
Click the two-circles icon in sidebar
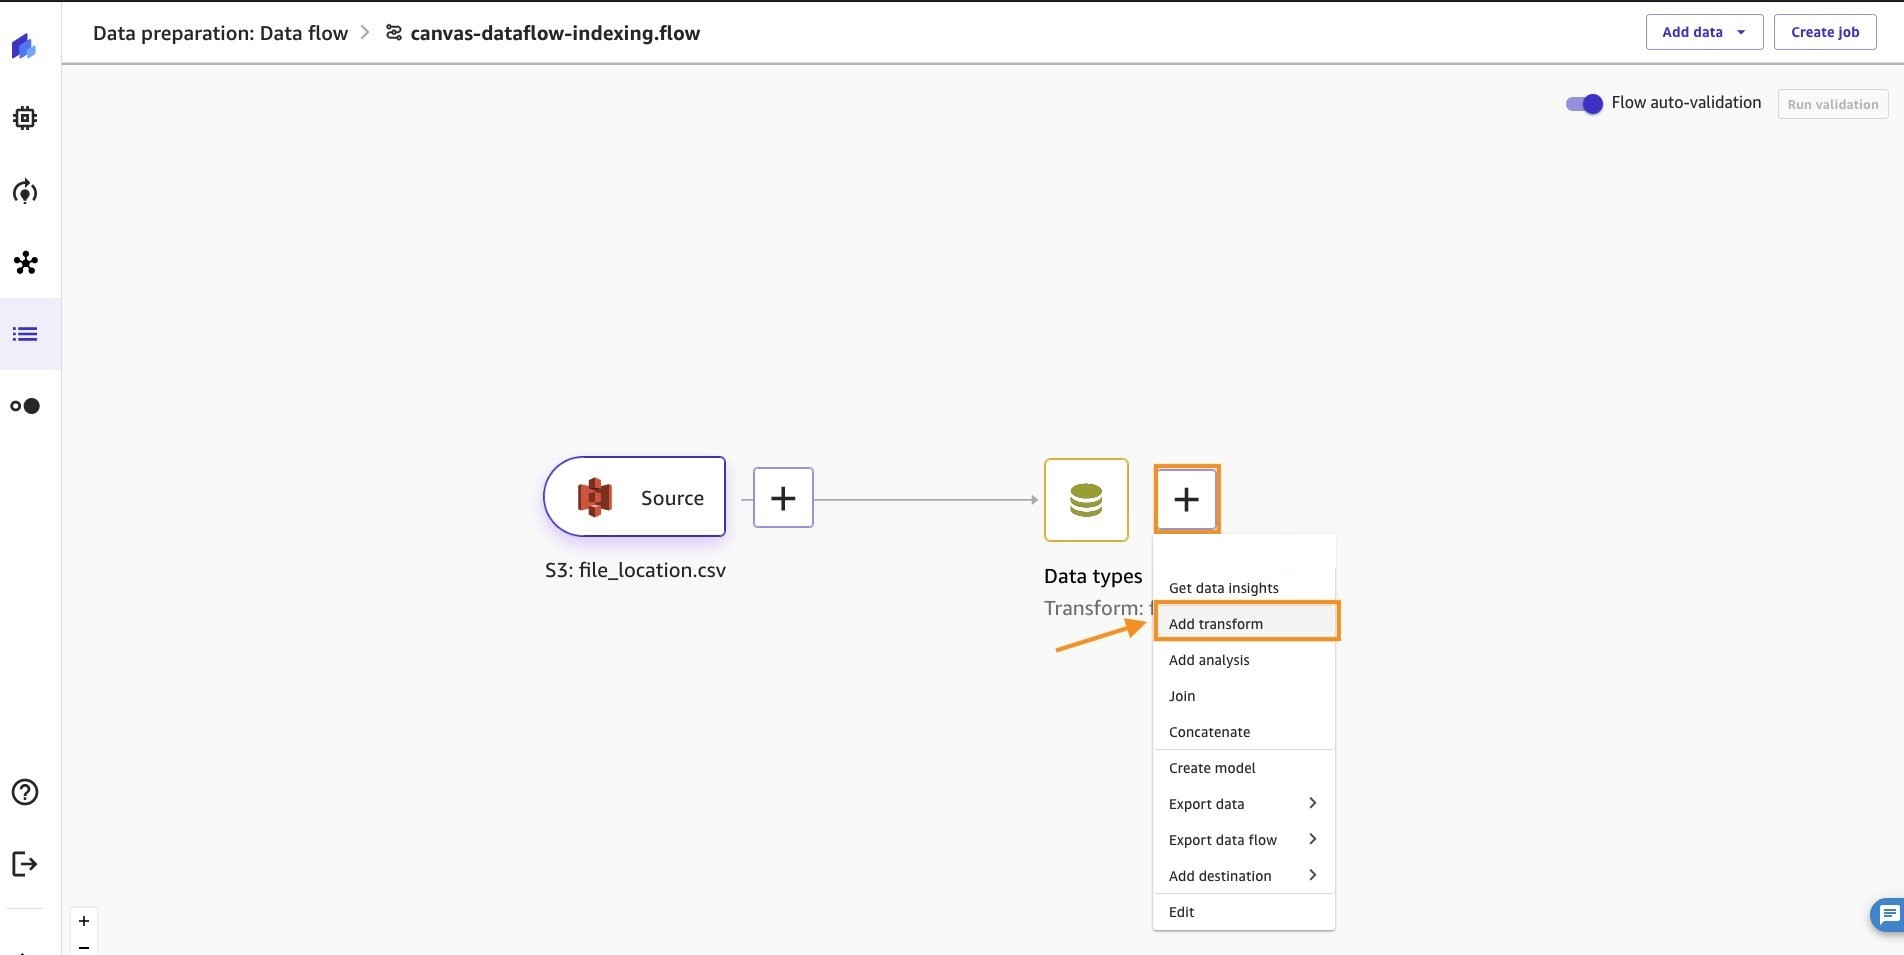click(25, 406)
